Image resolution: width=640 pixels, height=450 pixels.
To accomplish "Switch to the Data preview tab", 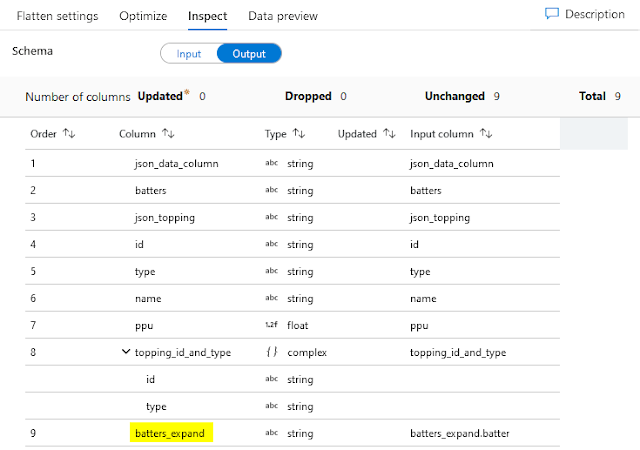I will pyautogui.click(x=283, y=16).
